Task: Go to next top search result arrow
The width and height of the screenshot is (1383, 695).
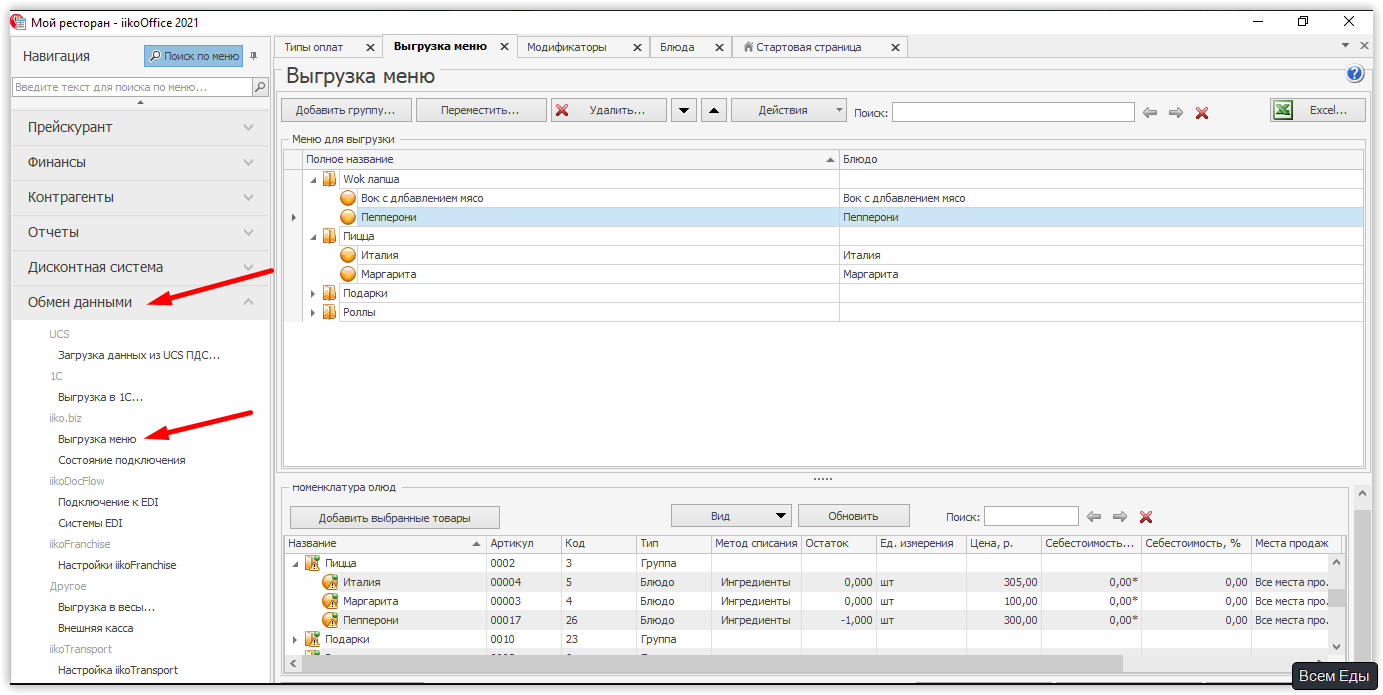Action: pyautogui.click(x=1176, y=113)
